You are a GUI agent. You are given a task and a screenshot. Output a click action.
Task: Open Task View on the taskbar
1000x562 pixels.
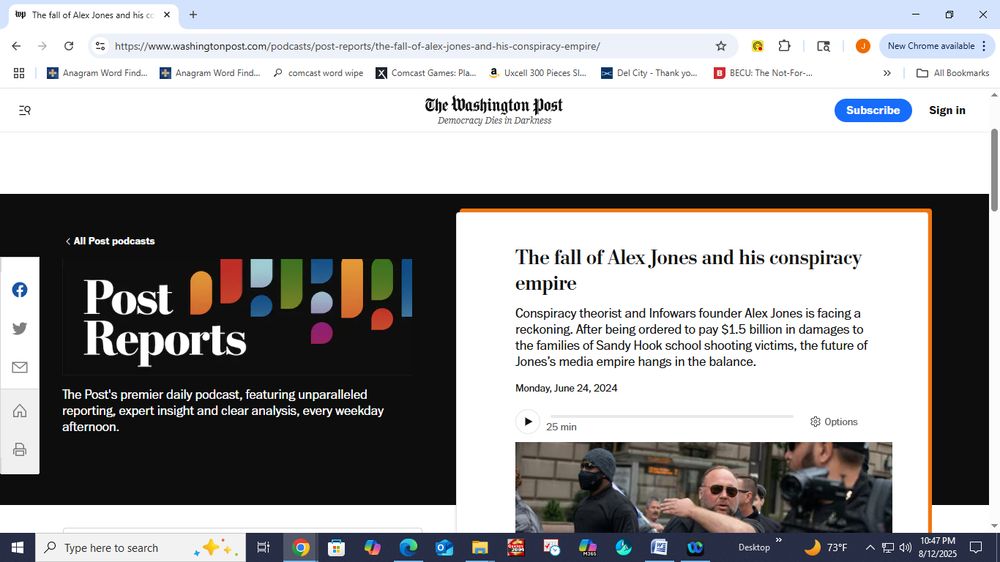(x=263, y=547)
